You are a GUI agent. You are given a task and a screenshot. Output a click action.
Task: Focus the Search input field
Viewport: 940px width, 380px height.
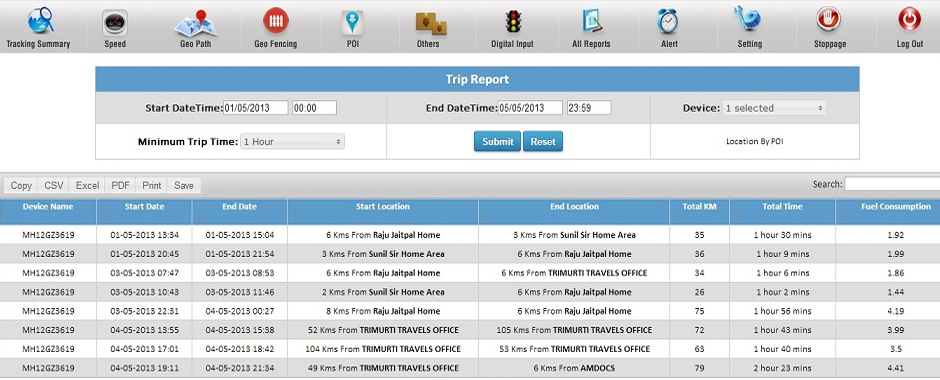[892, 184]
